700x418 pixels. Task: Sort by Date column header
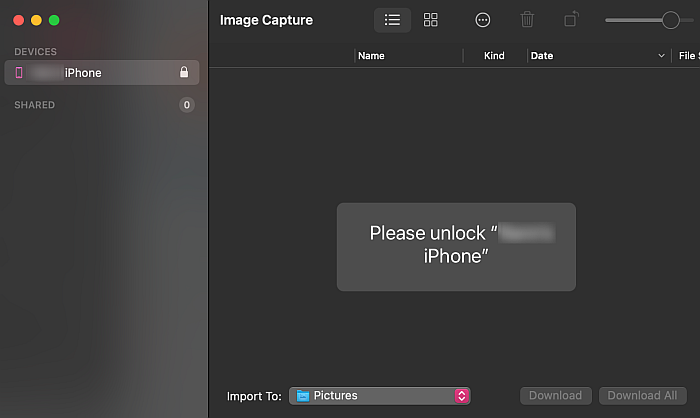coord(542,56)
